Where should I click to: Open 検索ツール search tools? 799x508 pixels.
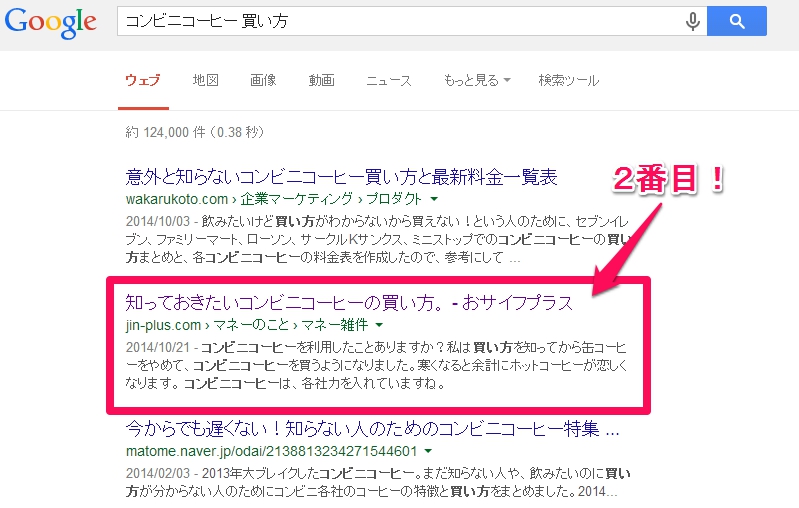[568, 80]
